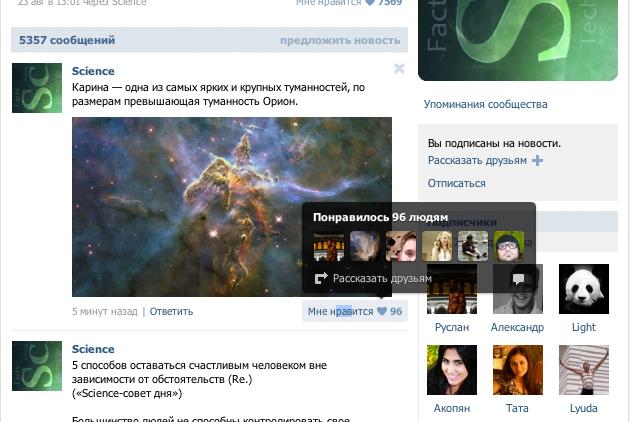630x422 pixels.
Task: Open Александр subscriber avatar
Action: 518,289
